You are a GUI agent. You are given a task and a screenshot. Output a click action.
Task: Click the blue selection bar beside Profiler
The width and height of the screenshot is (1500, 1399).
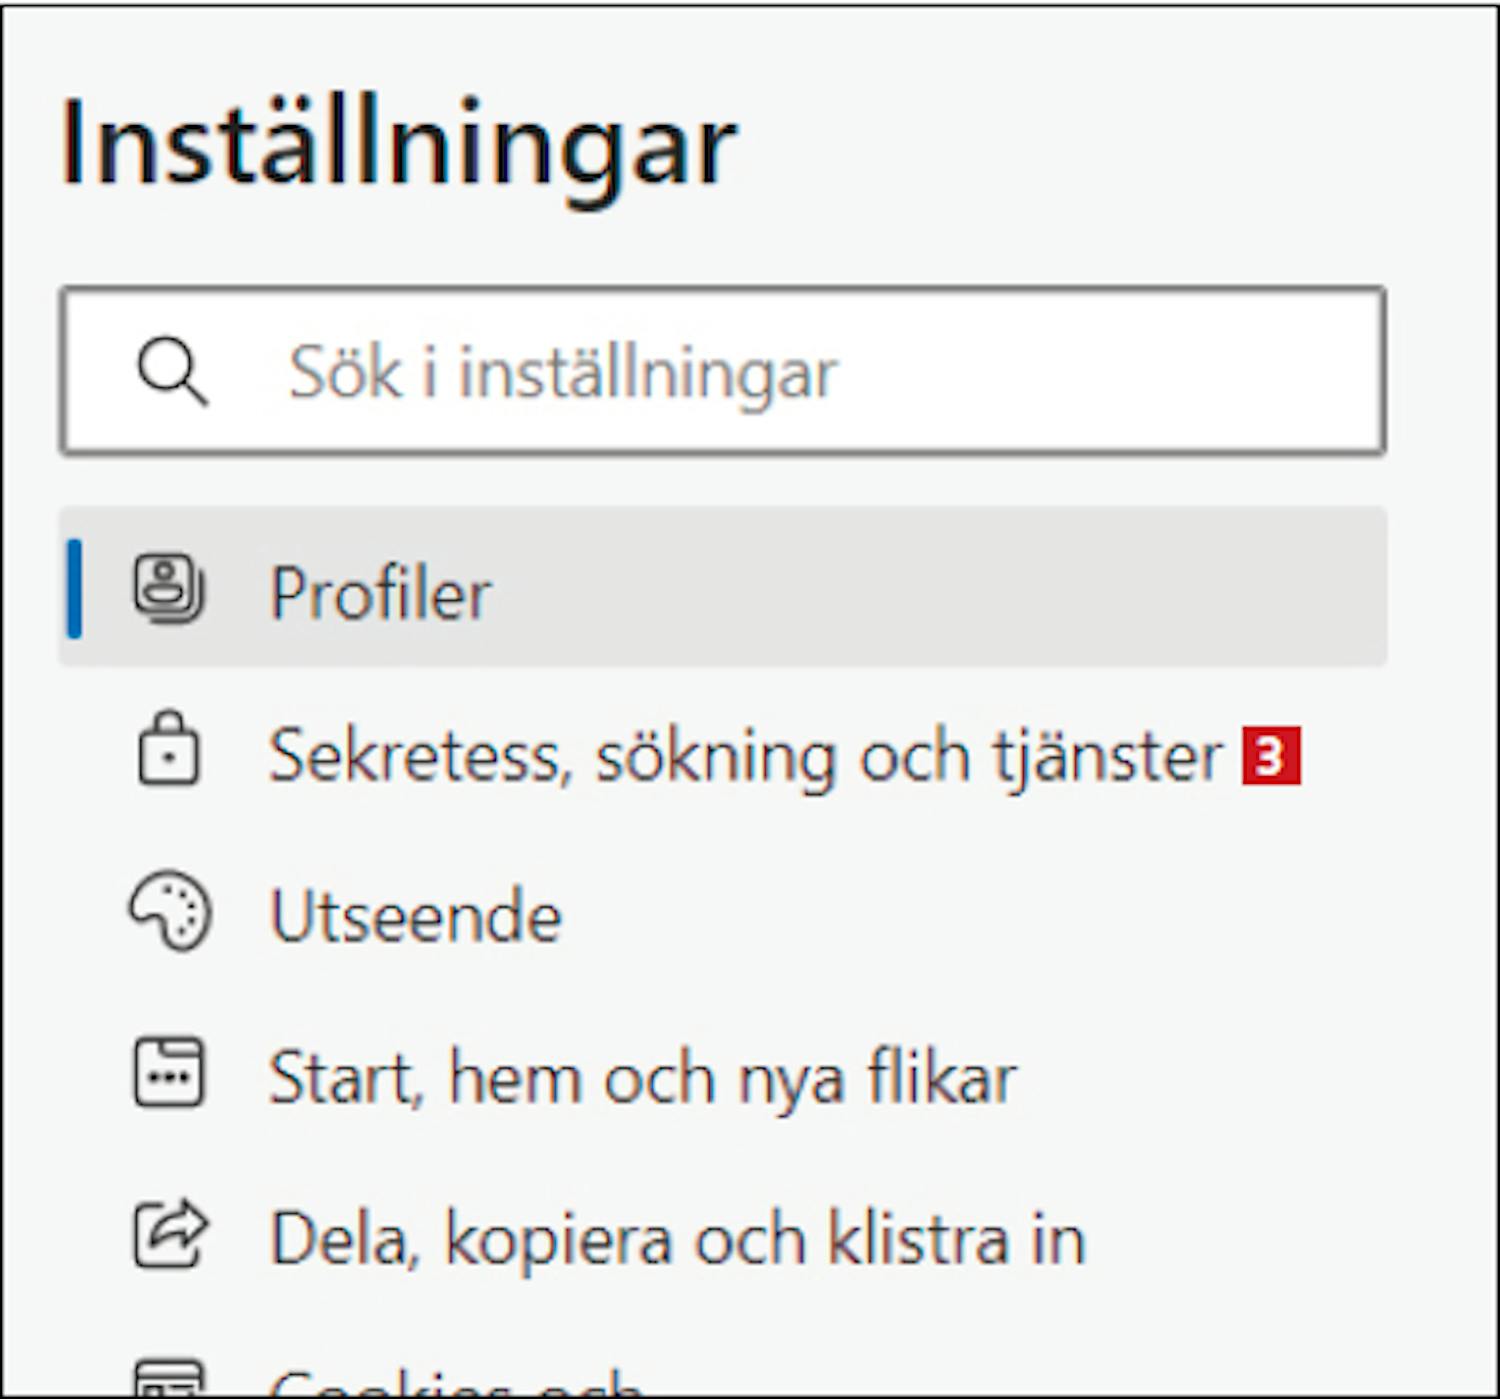pos(74,588)
